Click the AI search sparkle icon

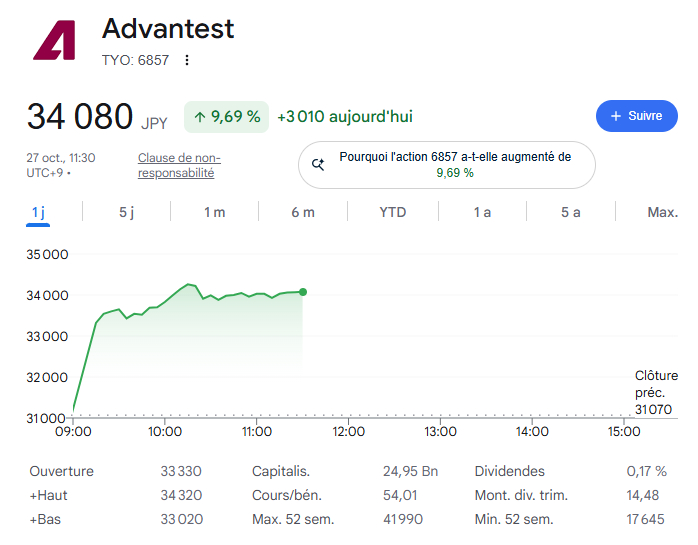coord(318,164)
